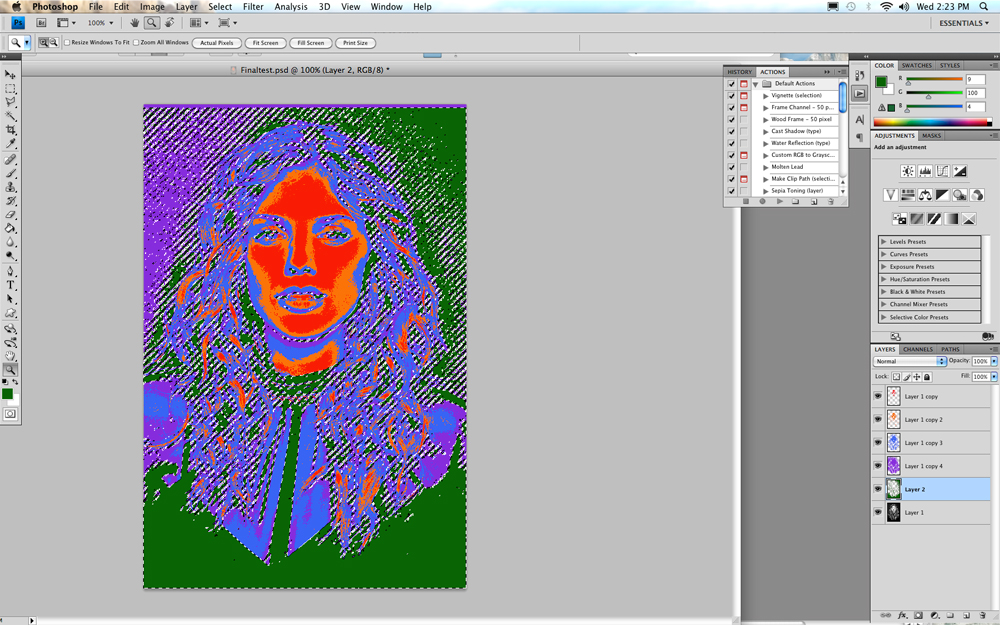Open the layer style fx menu
This screenshot has width=1000, height=625.
point(902,615)
